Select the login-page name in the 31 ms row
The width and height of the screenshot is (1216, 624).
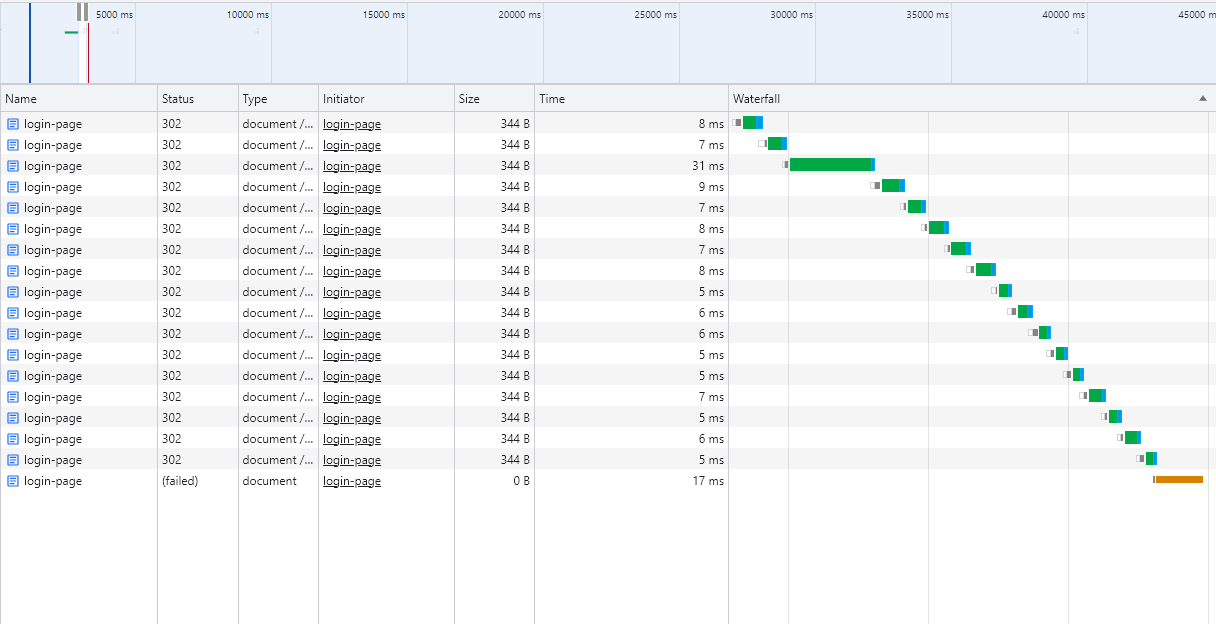53,166
